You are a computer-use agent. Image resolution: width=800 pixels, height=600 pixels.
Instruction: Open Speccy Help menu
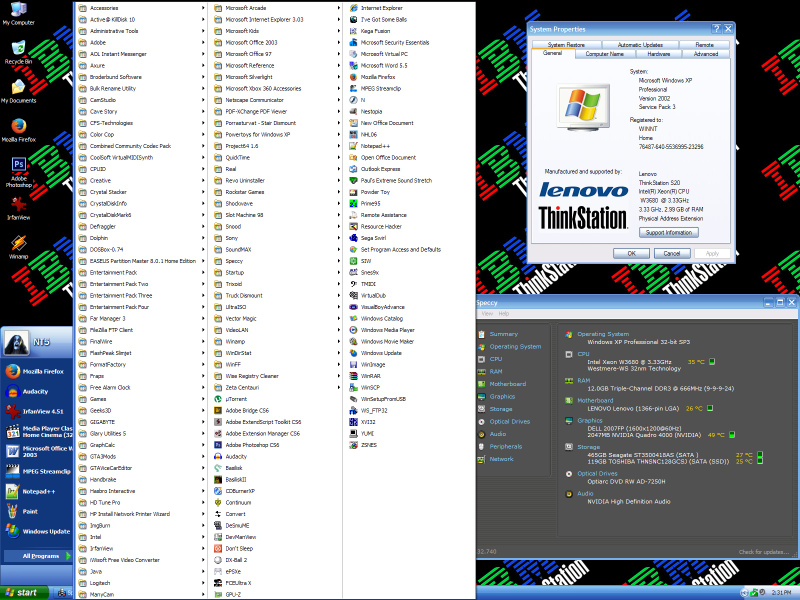504,314
